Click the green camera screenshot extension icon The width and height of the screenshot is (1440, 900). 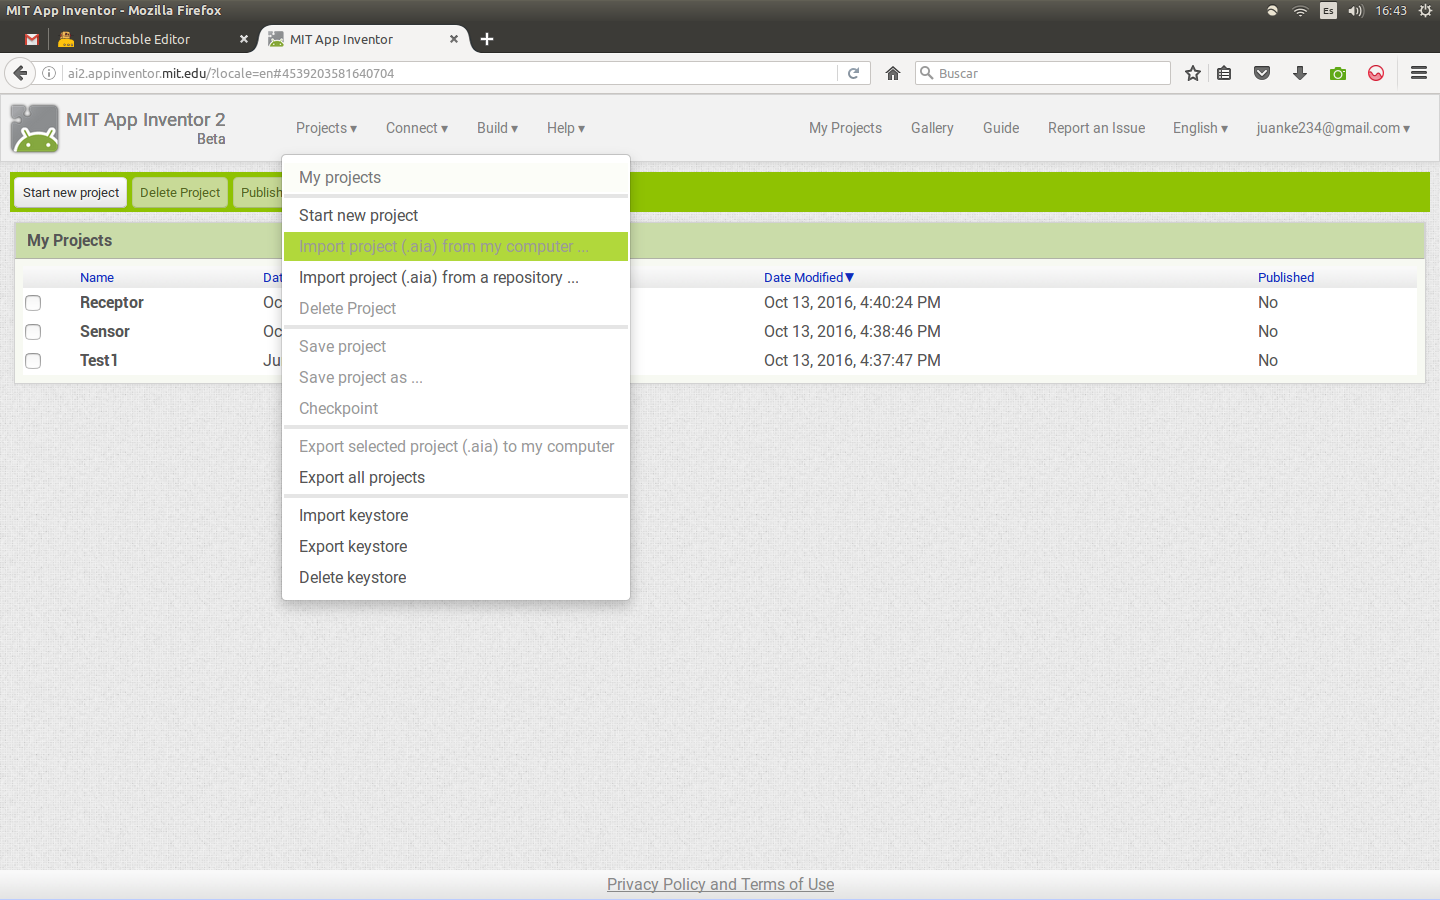point(1338,73)
